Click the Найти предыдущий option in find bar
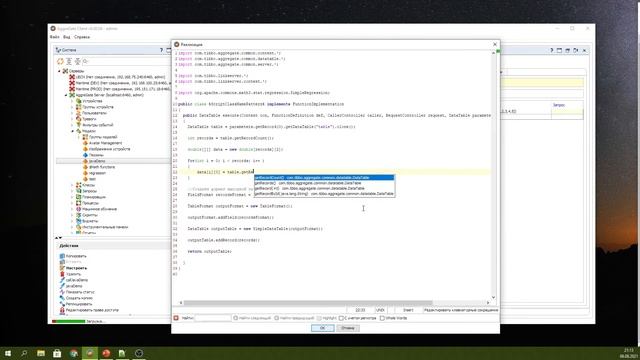The width and height of the screenshot is (640, 360). [x=294, y=318]
